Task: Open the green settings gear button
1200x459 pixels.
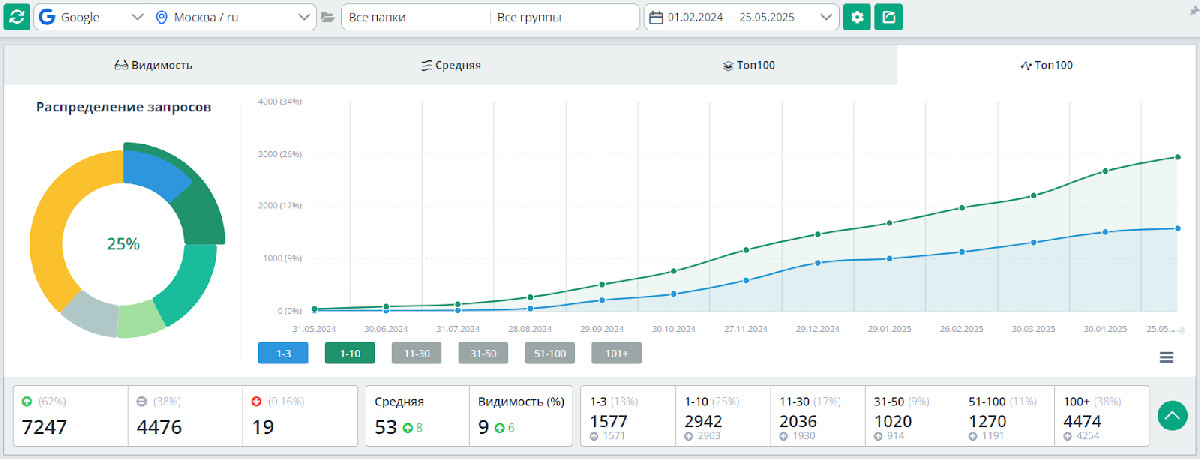Action: 857,17
